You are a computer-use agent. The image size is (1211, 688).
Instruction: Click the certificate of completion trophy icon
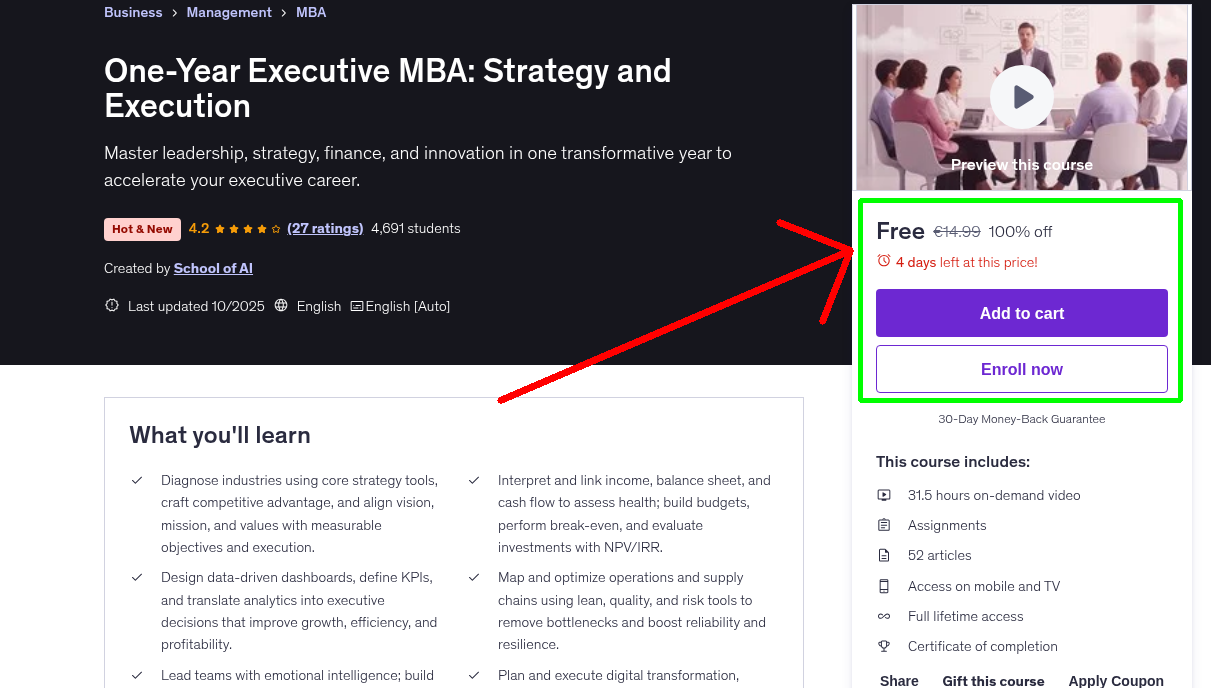pyautogui.click(x=884, y=646)
